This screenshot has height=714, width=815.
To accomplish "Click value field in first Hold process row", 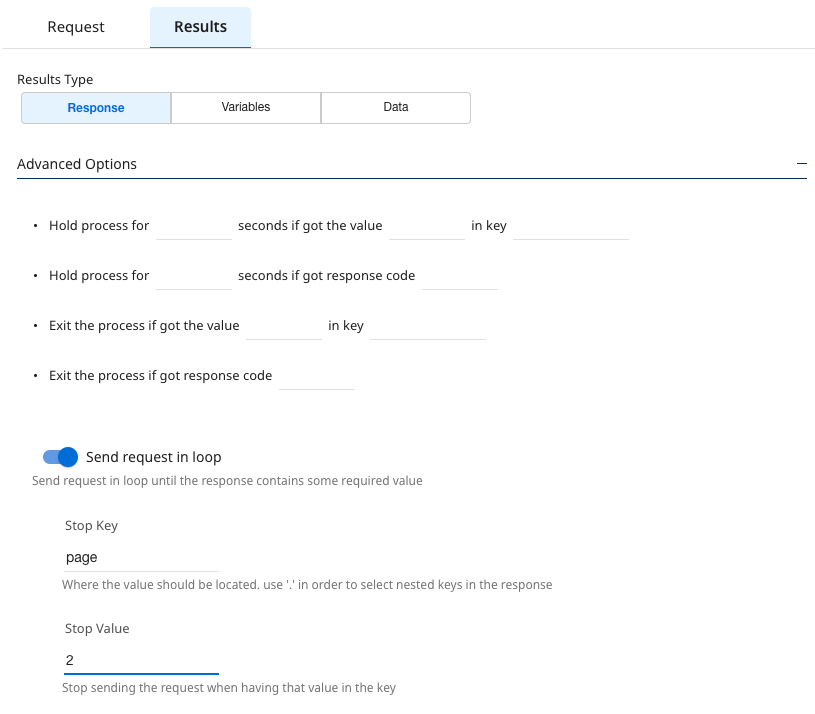I will 427,226.
